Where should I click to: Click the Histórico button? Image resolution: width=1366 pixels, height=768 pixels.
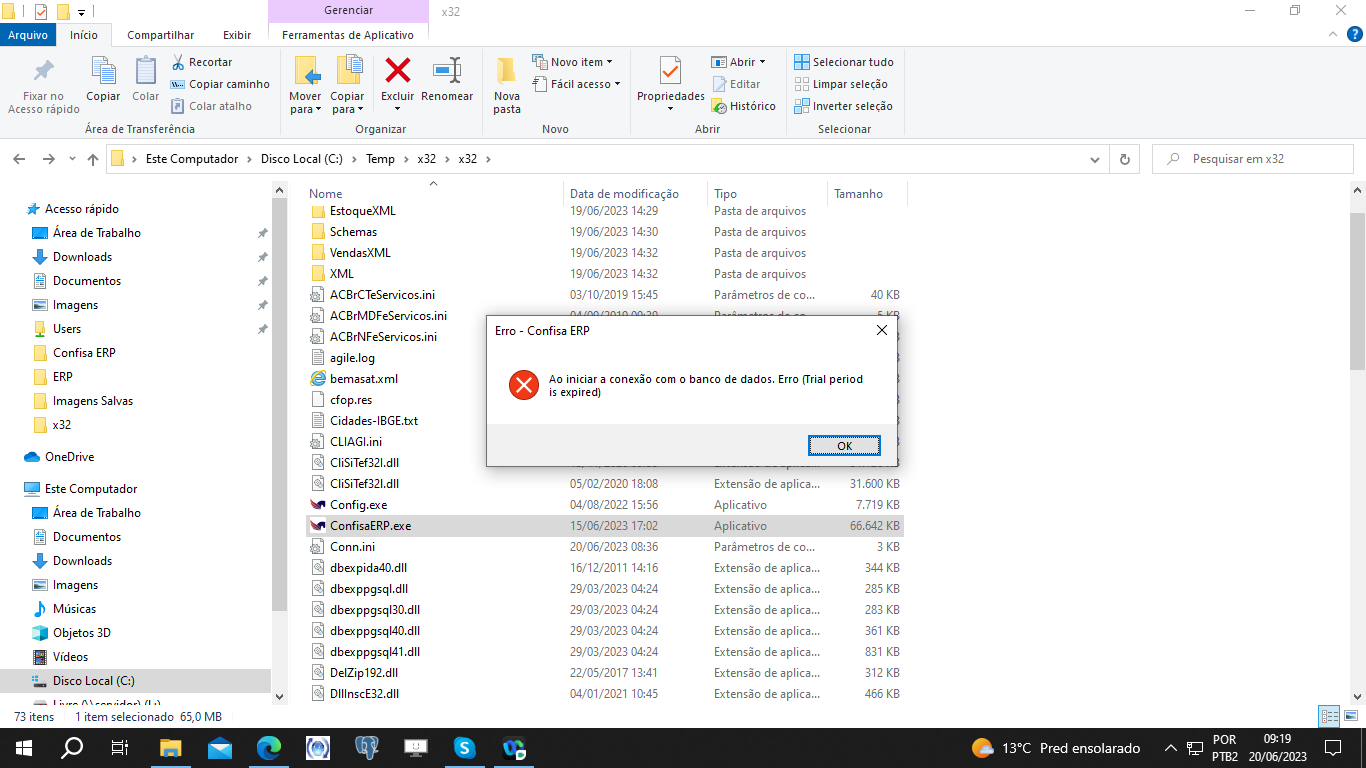744,106
